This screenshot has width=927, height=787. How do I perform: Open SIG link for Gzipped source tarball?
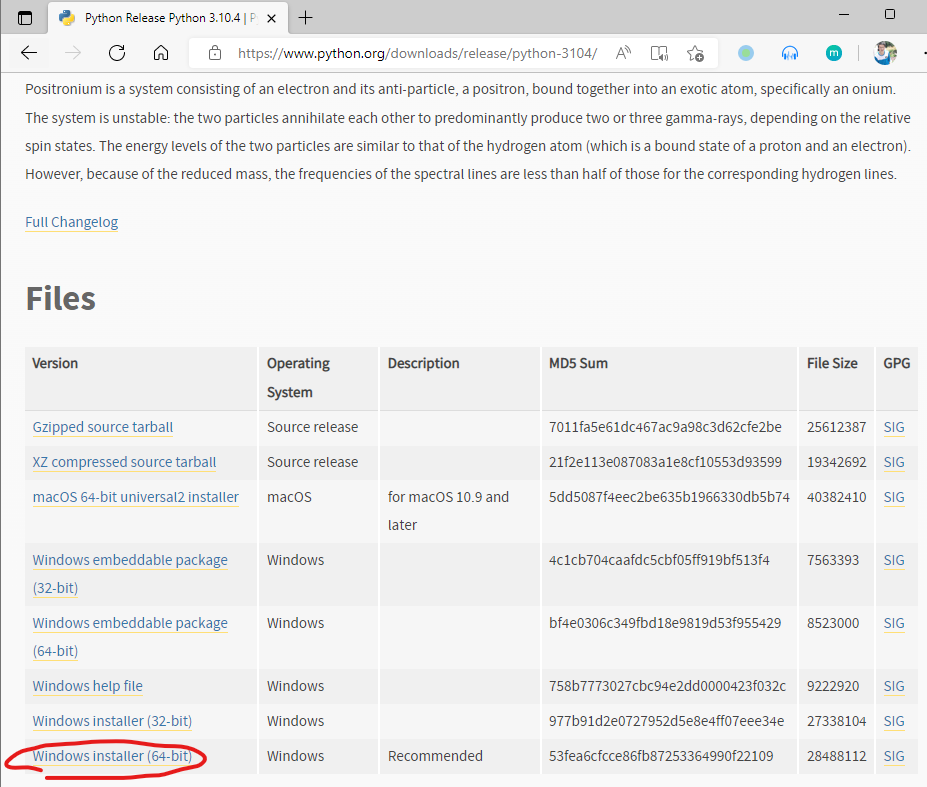pyautogui.click(x=894, y=427)
